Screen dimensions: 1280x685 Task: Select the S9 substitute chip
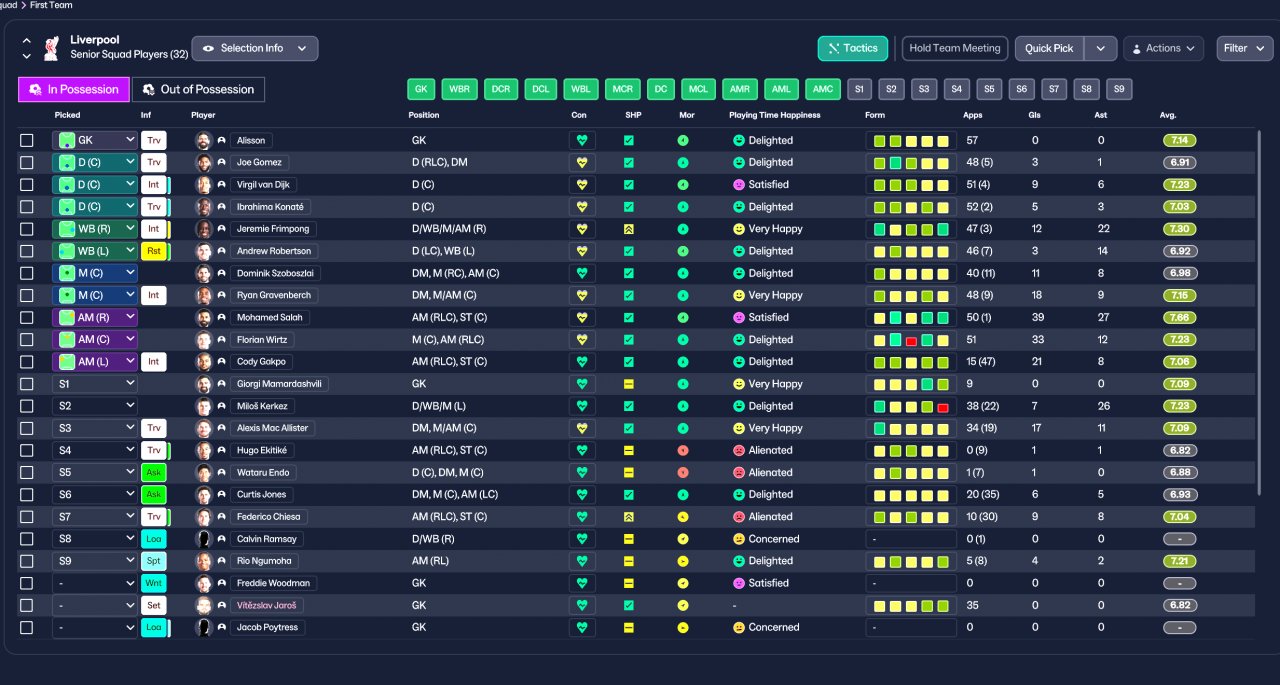point(1119,89)
